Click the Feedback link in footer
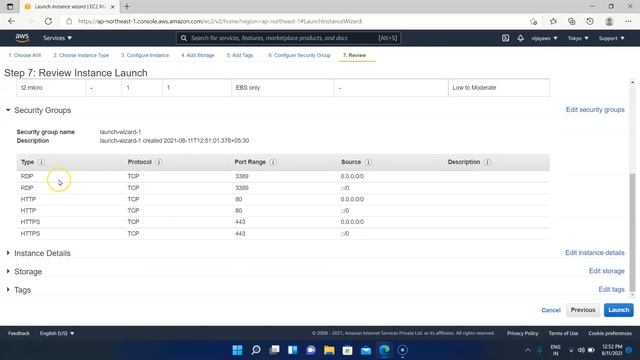This screenshot has width=640, height=360. 19,333
